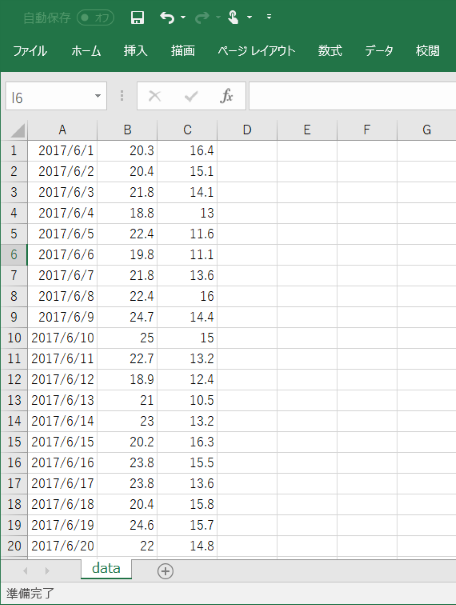Select the row 10 header
The height and width of the screenshot is (605, 456).
point(14,338)
